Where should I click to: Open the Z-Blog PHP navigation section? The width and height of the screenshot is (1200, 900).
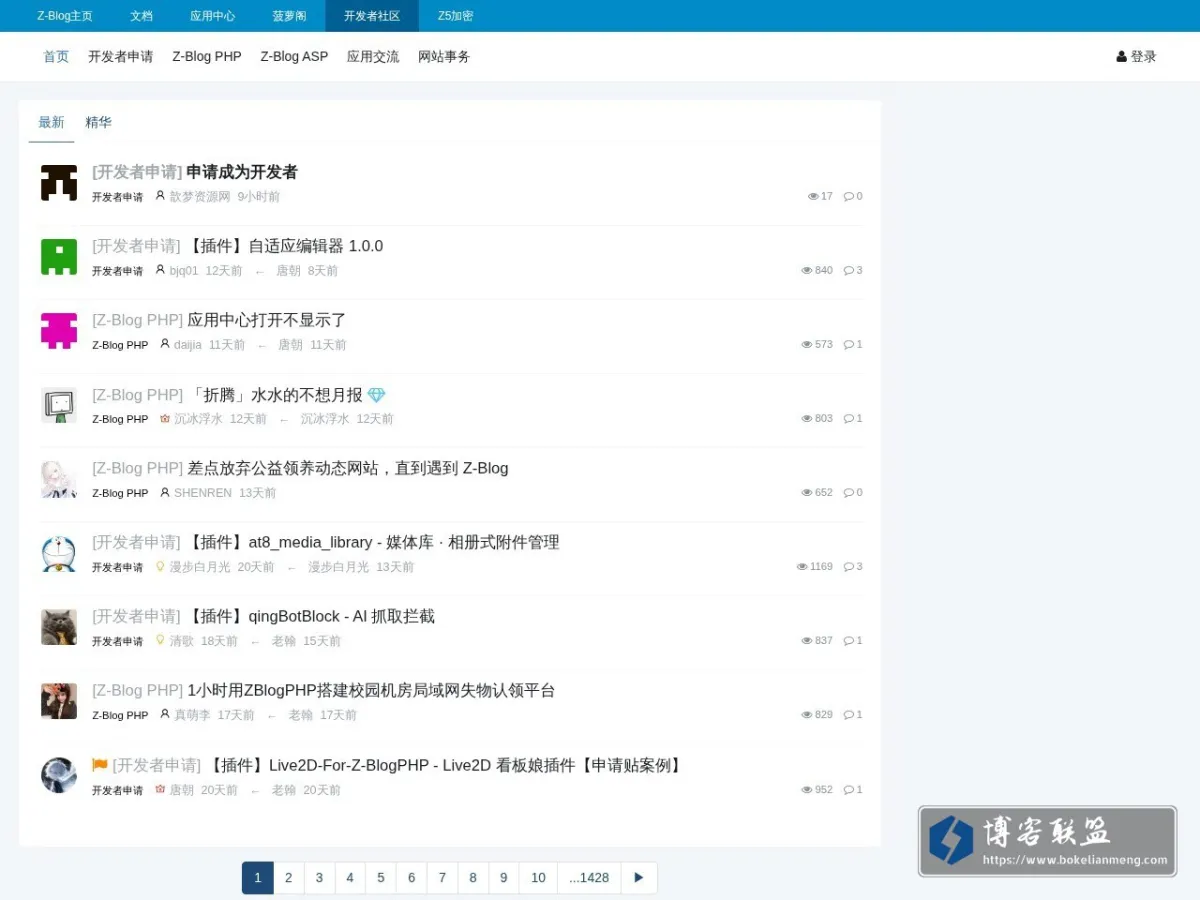(207, 57)
